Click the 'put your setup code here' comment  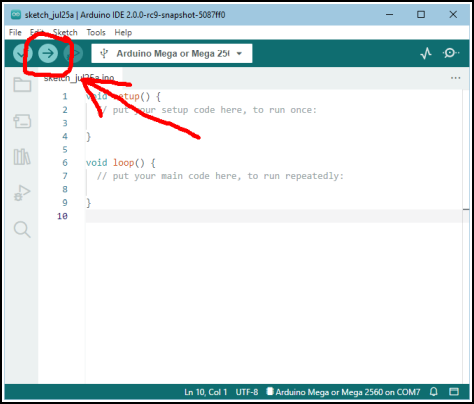tap(207, 110)
